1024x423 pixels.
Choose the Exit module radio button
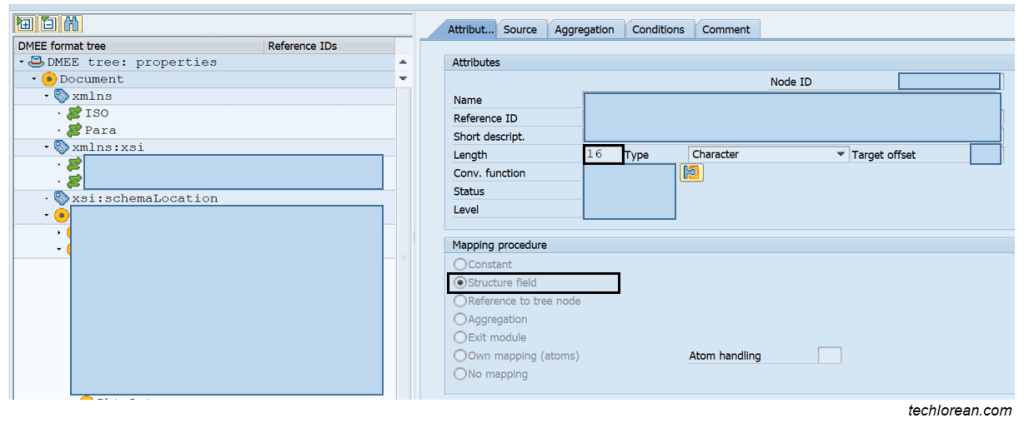pos(460,337)
